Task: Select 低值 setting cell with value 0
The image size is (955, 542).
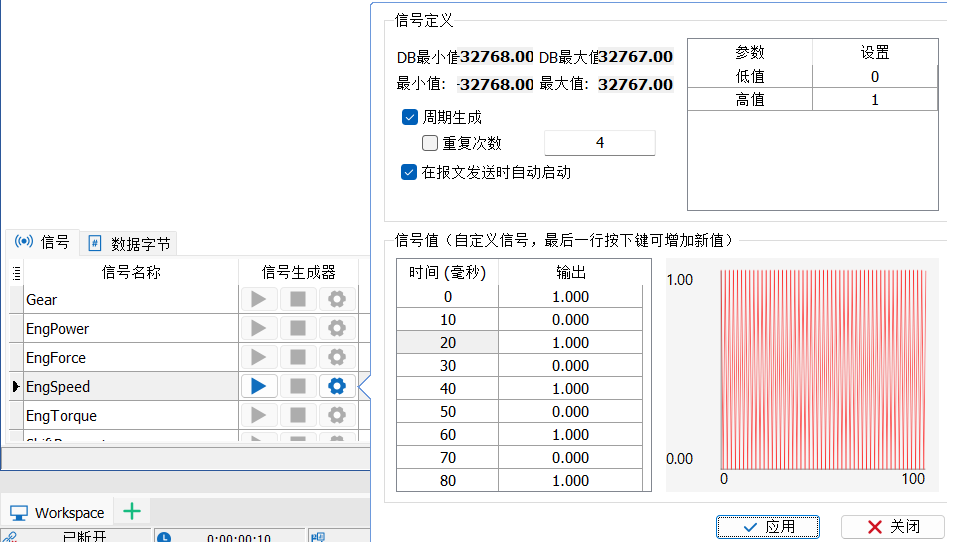Action: [x=875, y=77]
